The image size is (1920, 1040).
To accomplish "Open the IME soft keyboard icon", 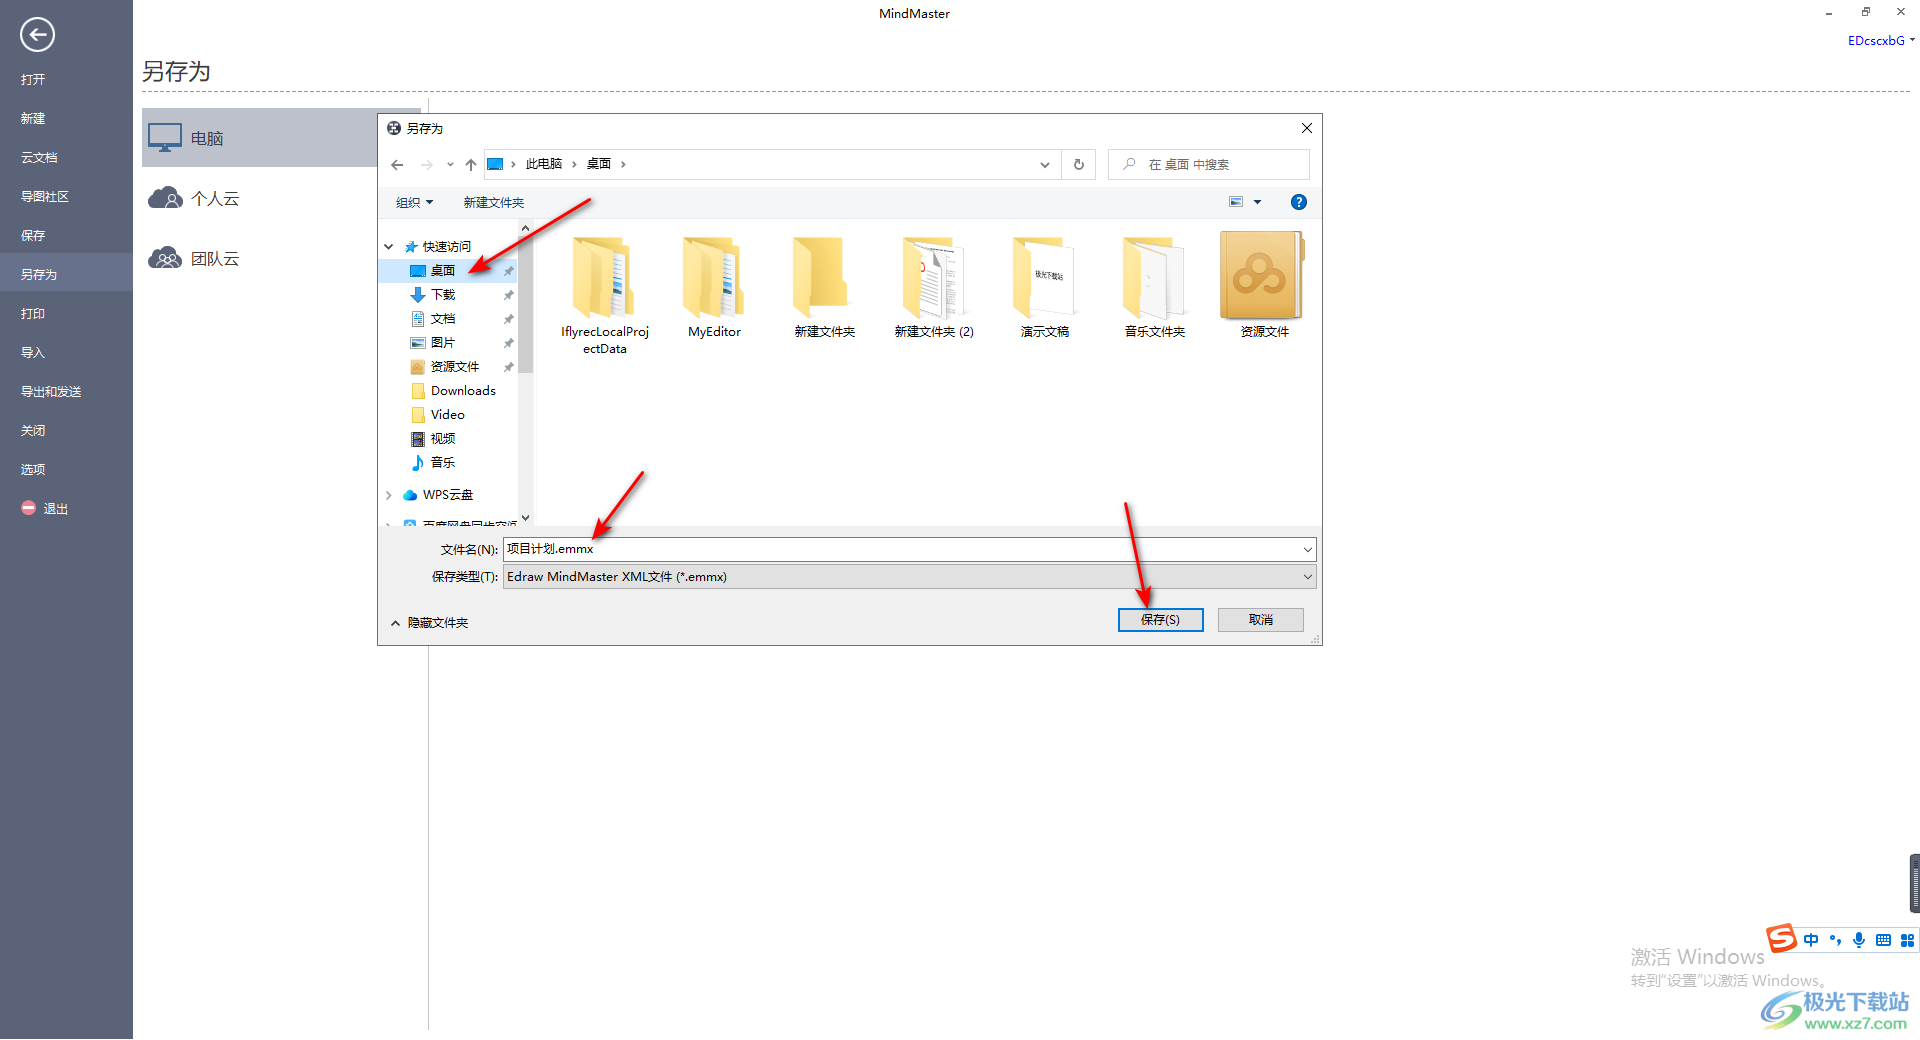I will (1883, 940).
